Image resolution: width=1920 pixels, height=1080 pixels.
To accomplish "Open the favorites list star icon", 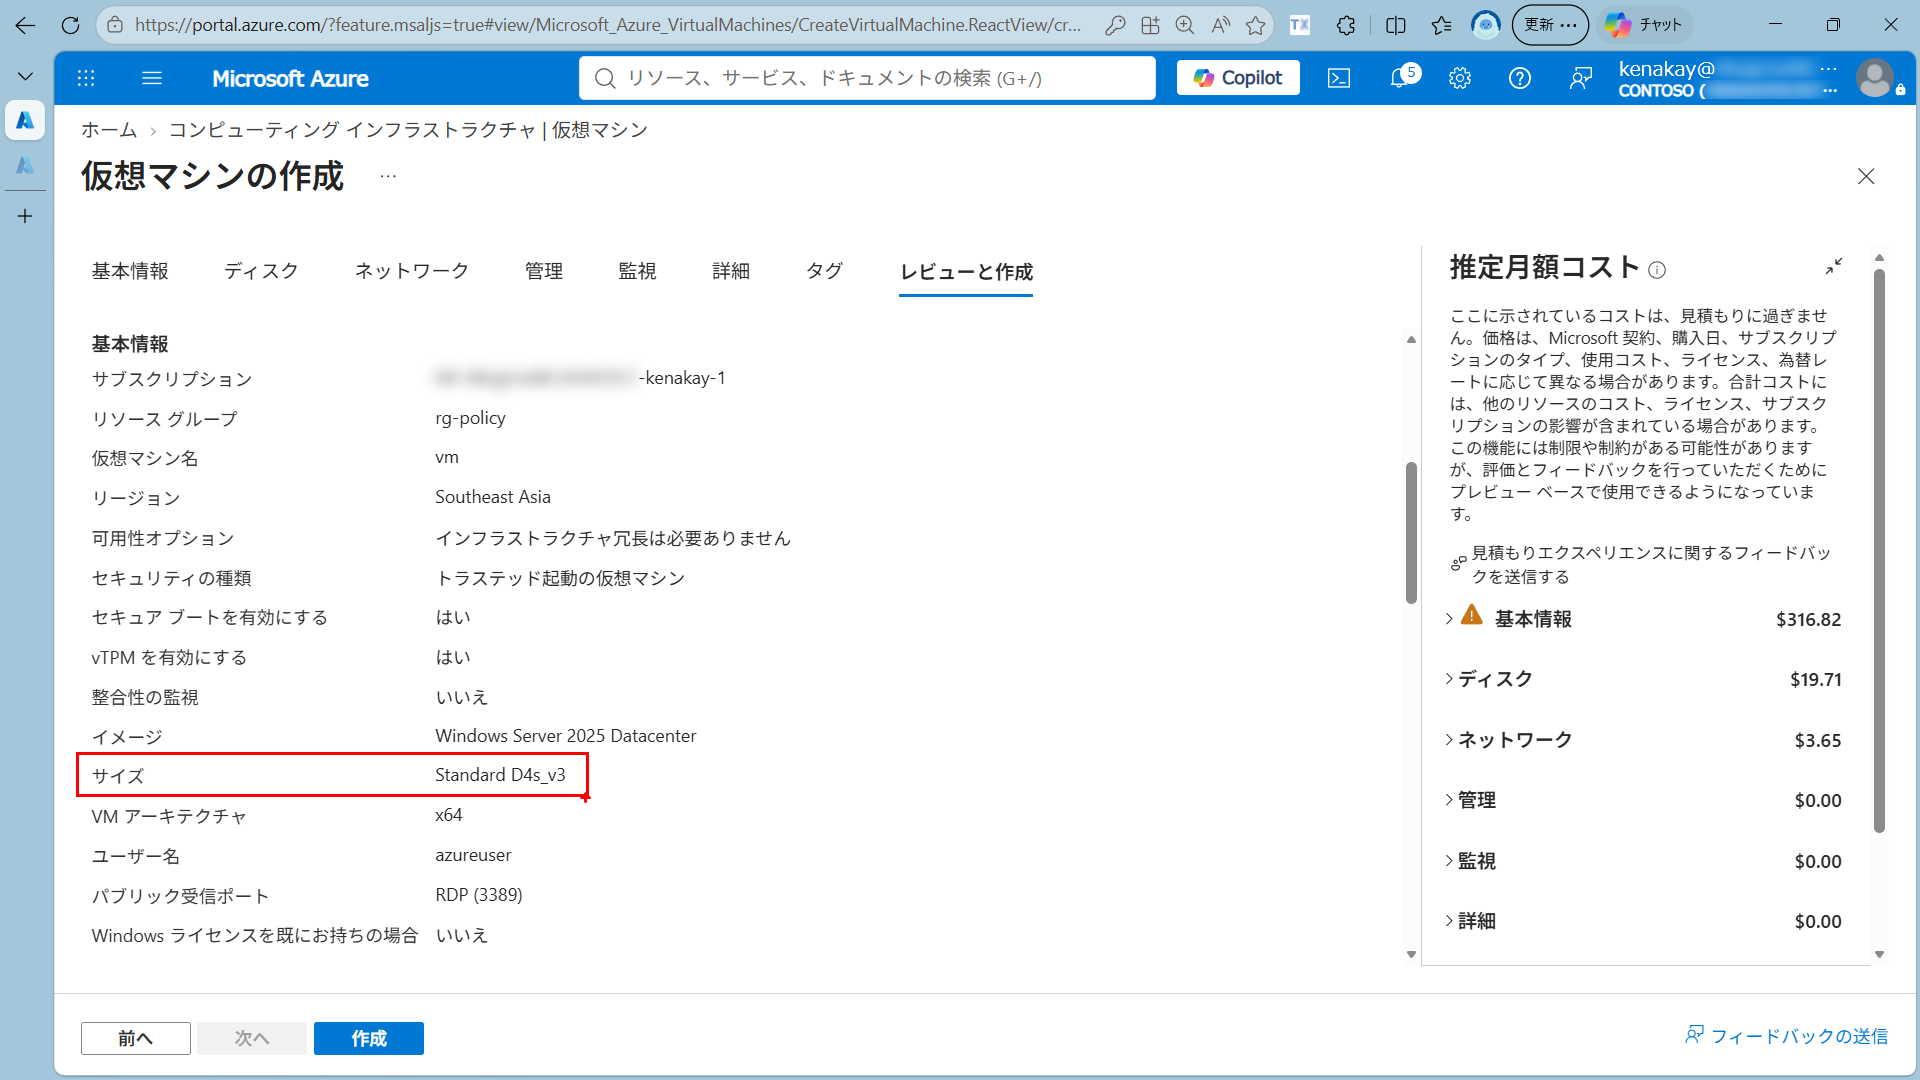I will [1441, 25].
